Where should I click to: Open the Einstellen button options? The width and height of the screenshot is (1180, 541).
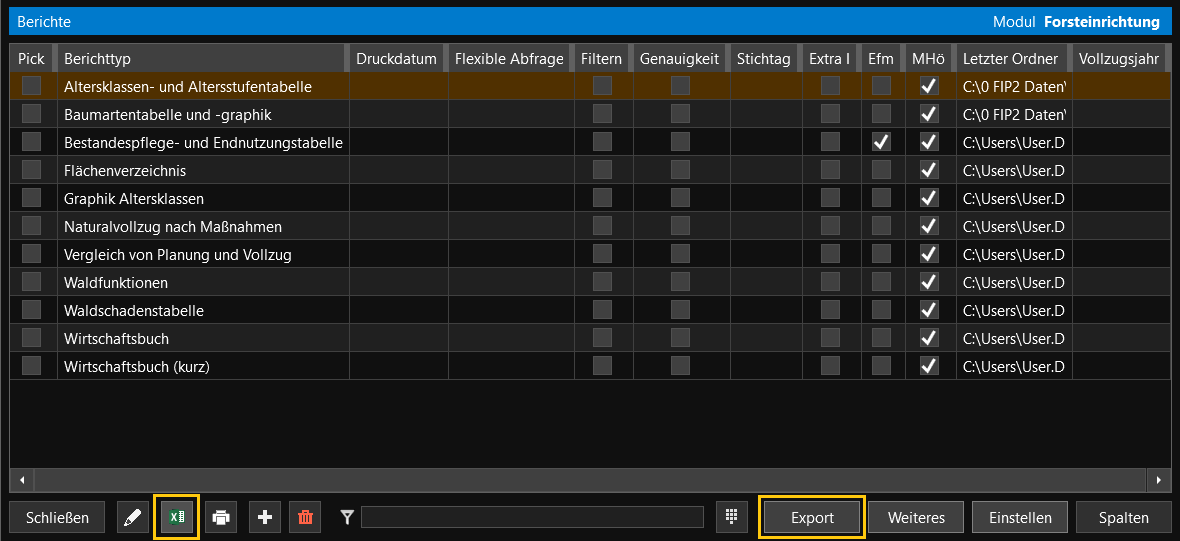[x=1019, y=517]
